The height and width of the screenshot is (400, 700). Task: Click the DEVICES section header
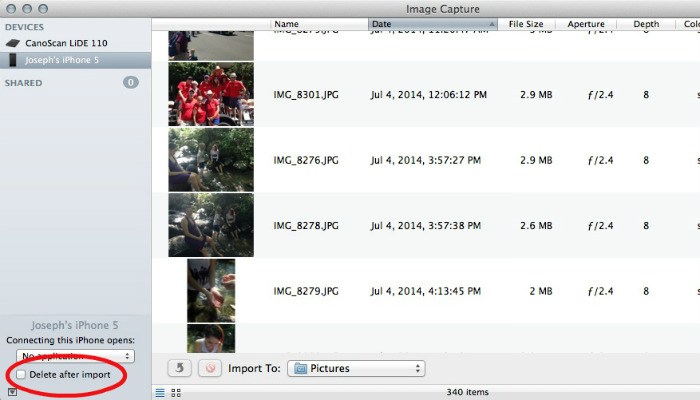point(25,27)
